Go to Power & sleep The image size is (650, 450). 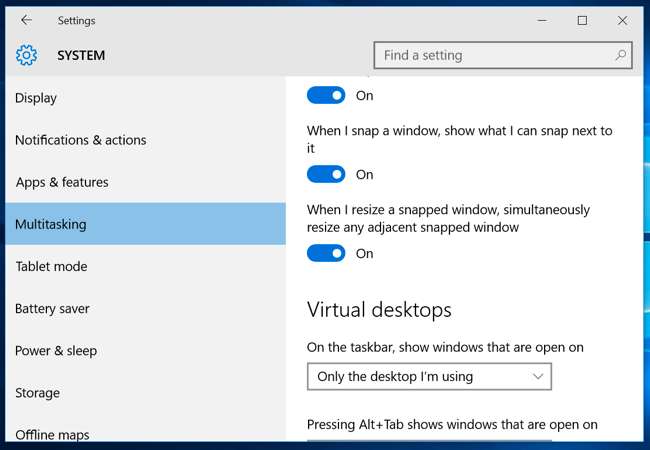coord(56,351)
